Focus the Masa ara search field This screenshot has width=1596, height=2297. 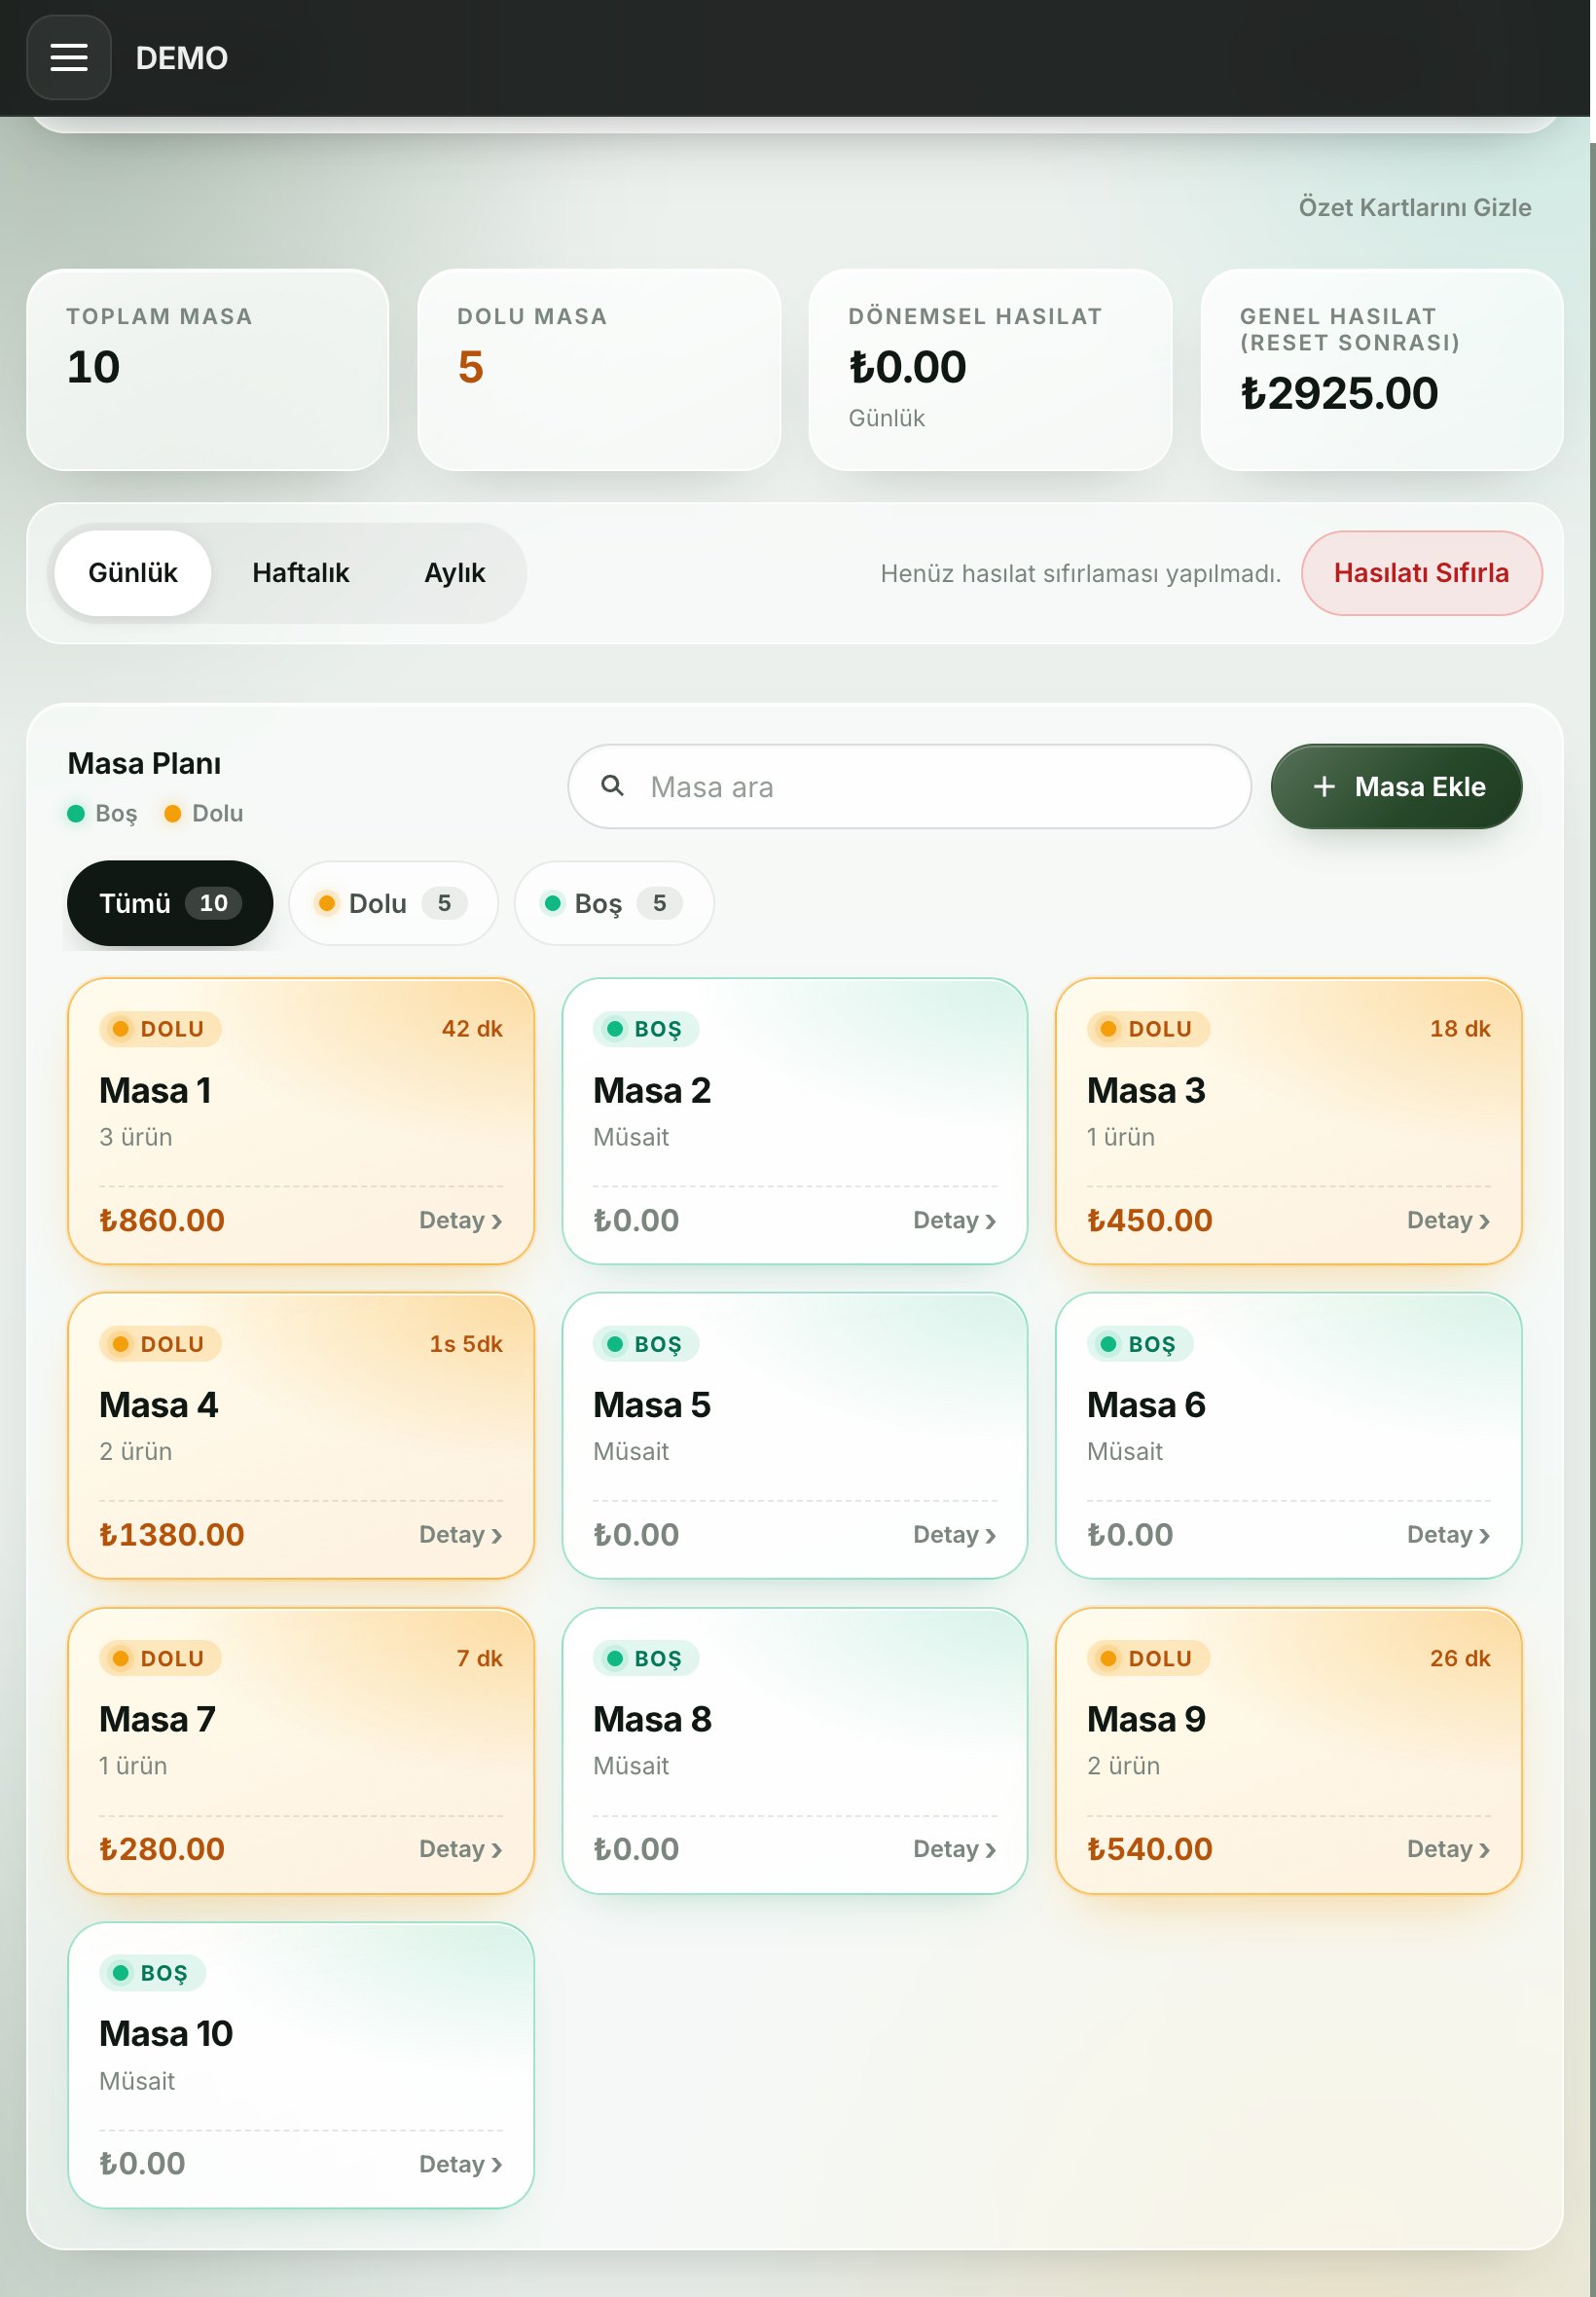[909, 786]
